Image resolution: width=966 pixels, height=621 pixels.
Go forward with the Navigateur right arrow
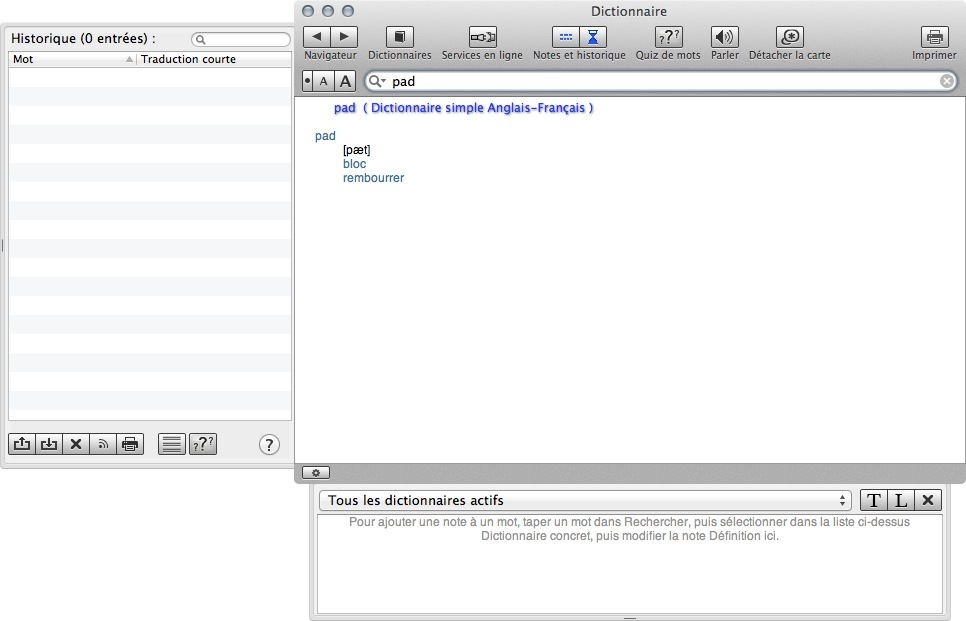[344, 37]
